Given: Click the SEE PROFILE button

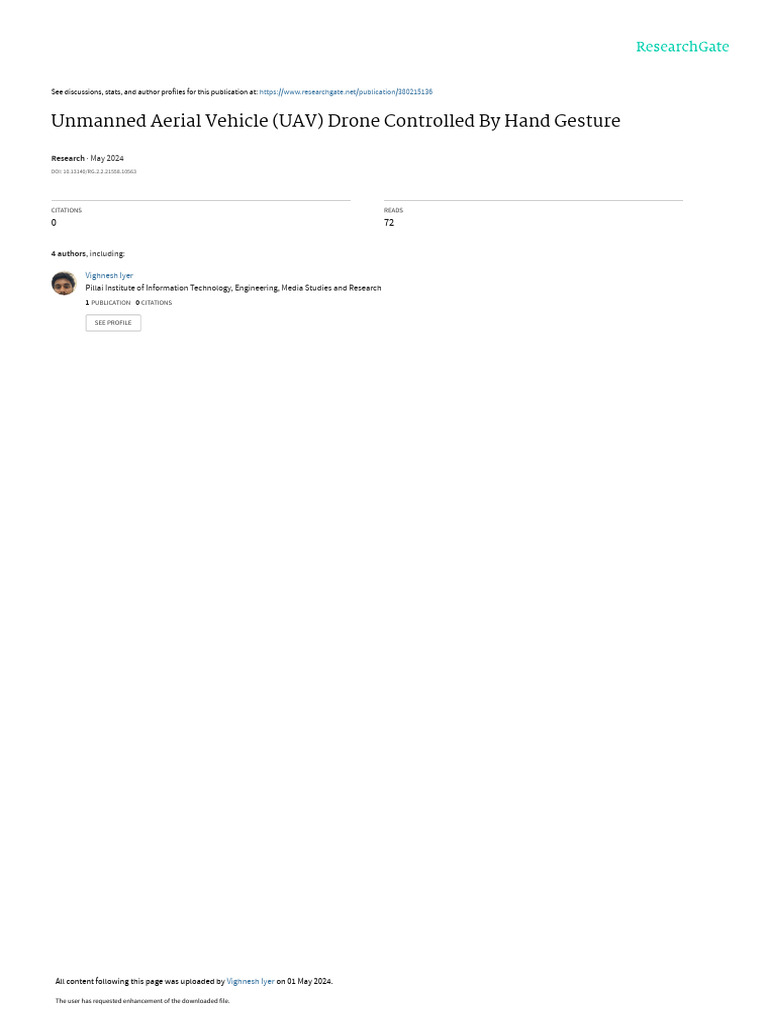Looking at the screenshot, I should click(x=113, y=323).
